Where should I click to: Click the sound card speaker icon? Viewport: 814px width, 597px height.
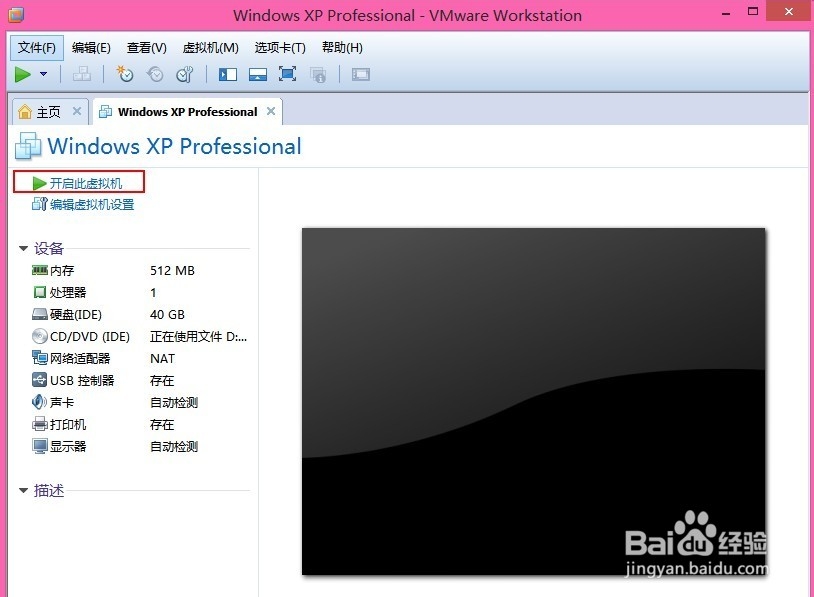(39, 402)
